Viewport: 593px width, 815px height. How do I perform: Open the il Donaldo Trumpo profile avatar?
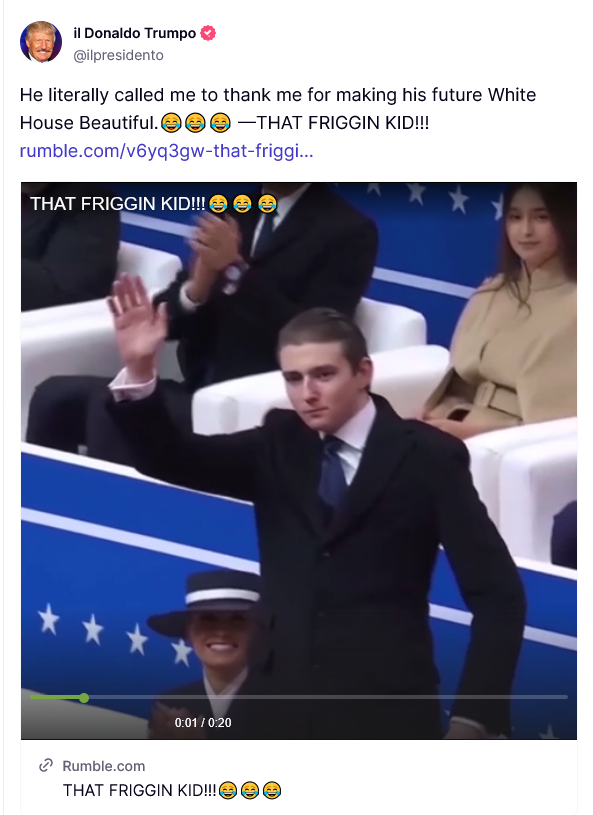click(41, 42)
